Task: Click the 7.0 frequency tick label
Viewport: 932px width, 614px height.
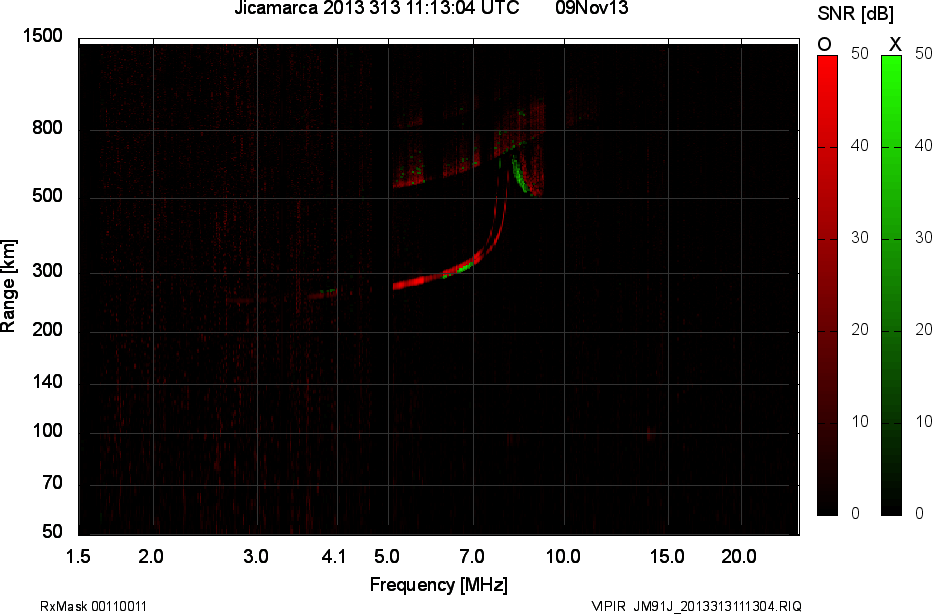Action: pos(472,557)
